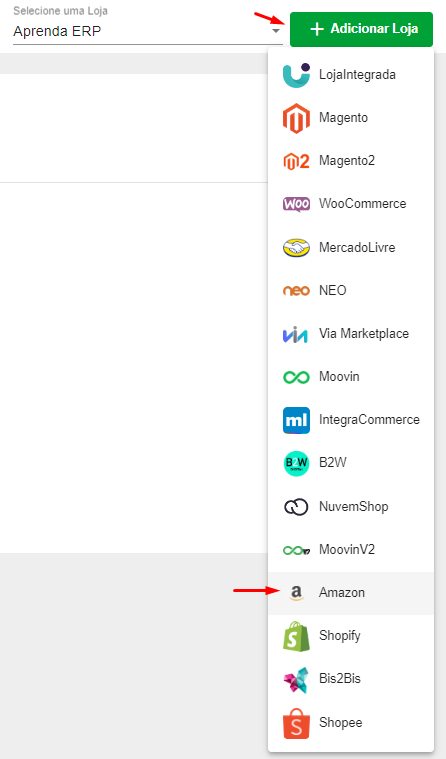Click the purple WooCommerce logo icon
This screenshot has height=759, width=446.
(296, 204)
